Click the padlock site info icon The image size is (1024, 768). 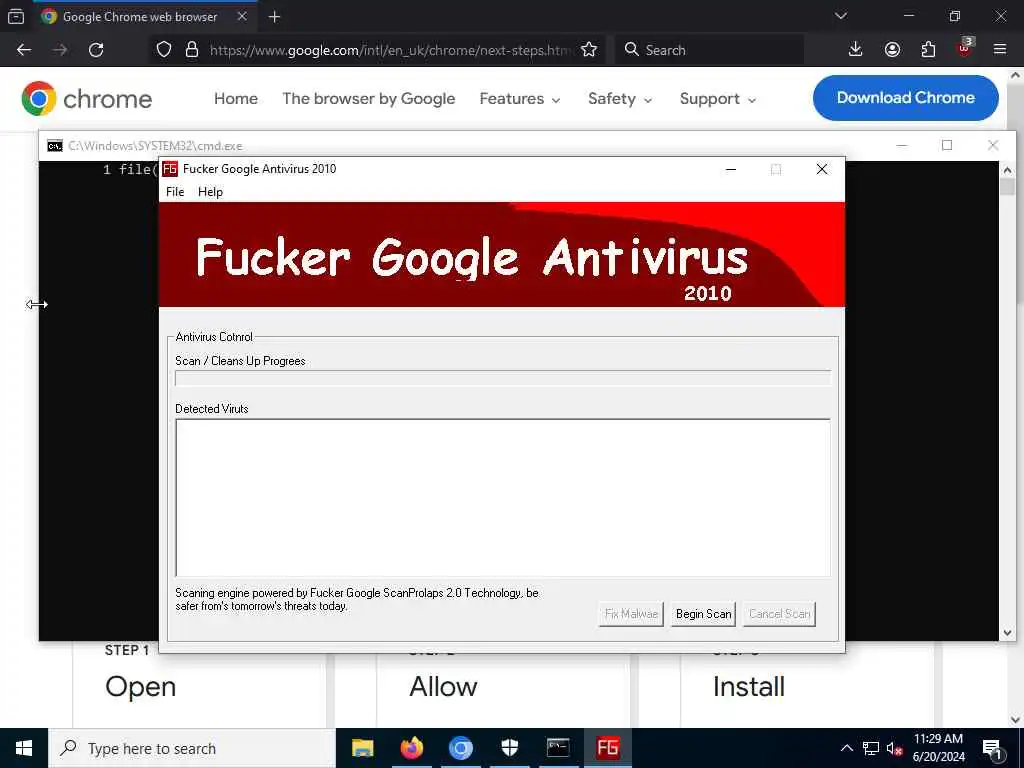coord(191,50)
